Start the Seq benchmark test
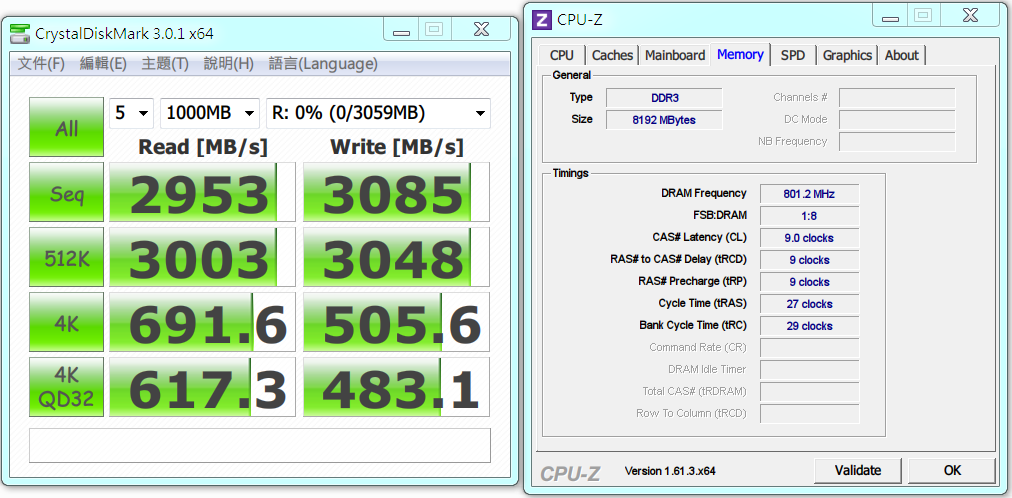 66,192
